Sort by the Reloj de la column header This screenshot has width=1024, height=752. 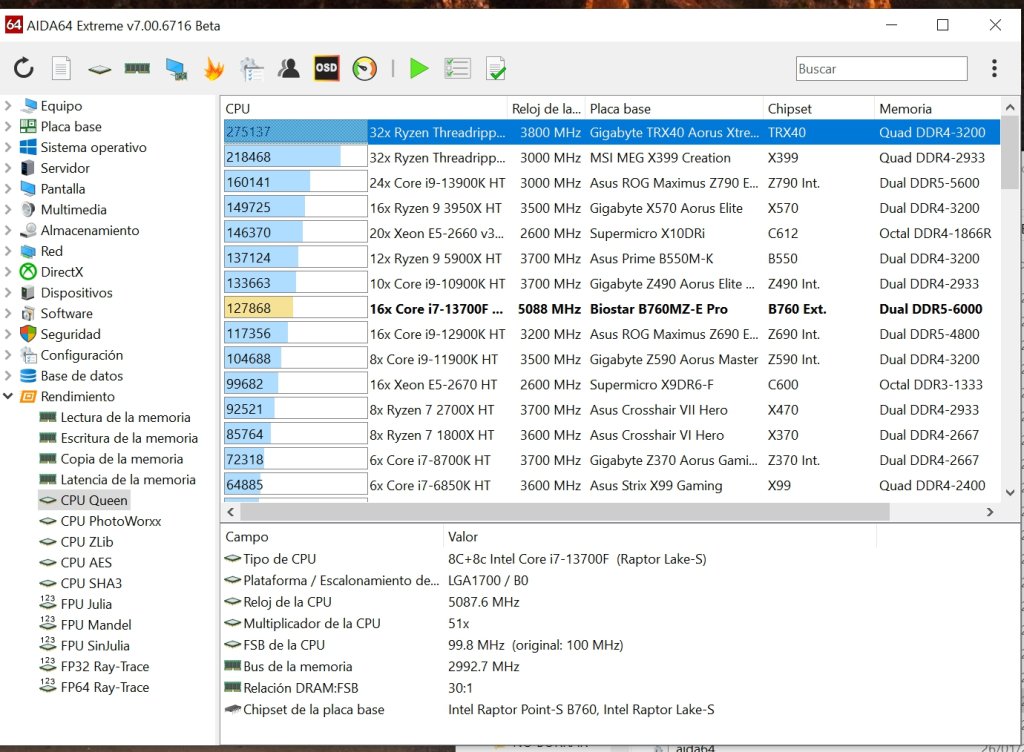pos(546,108)
